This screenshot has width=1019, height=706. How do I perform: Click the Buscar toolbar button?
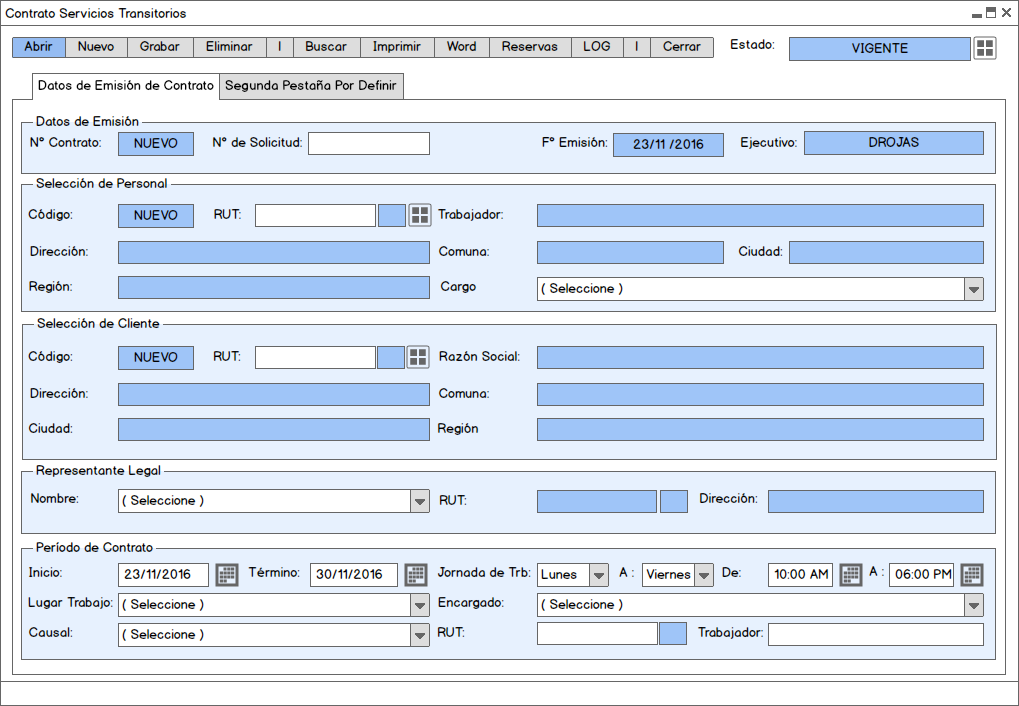[326, 47]
